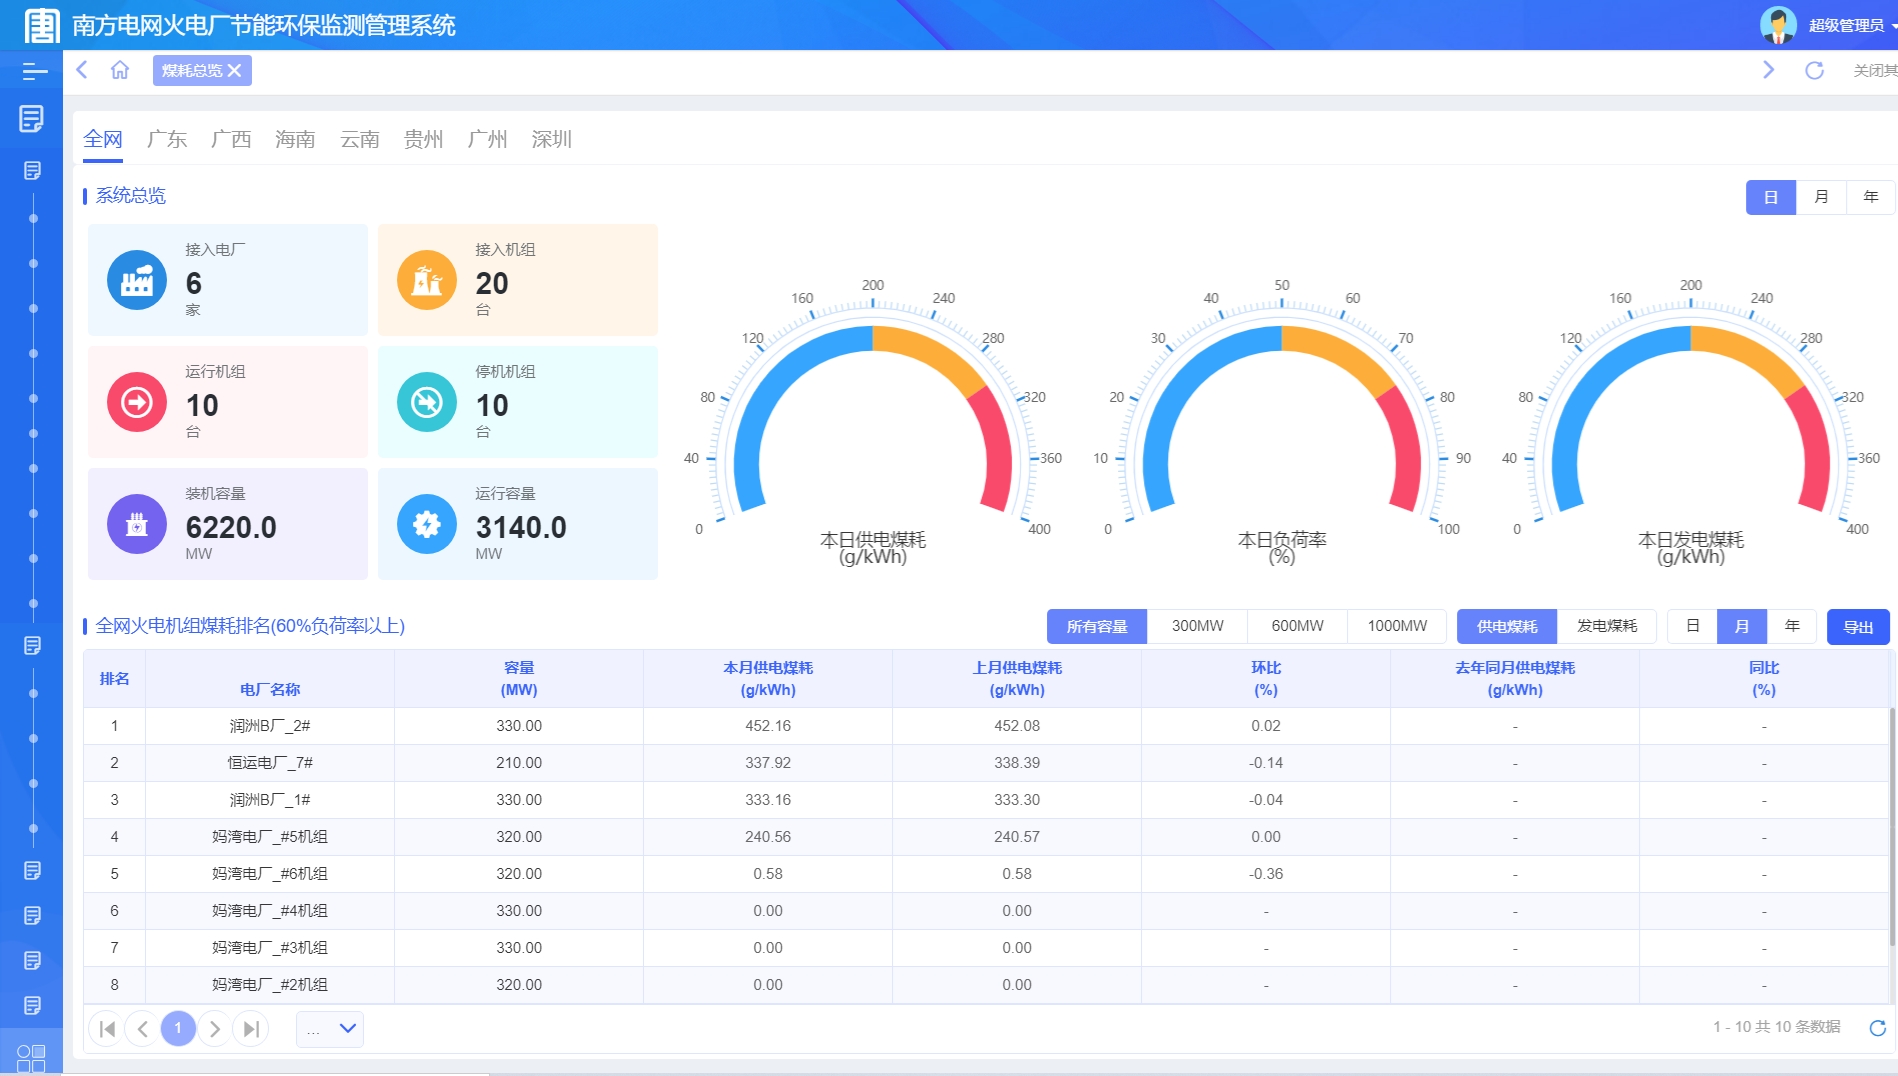Click the 接入机组 orange icon
This screenshot has height=1076, width=1898.
(427, 280)
